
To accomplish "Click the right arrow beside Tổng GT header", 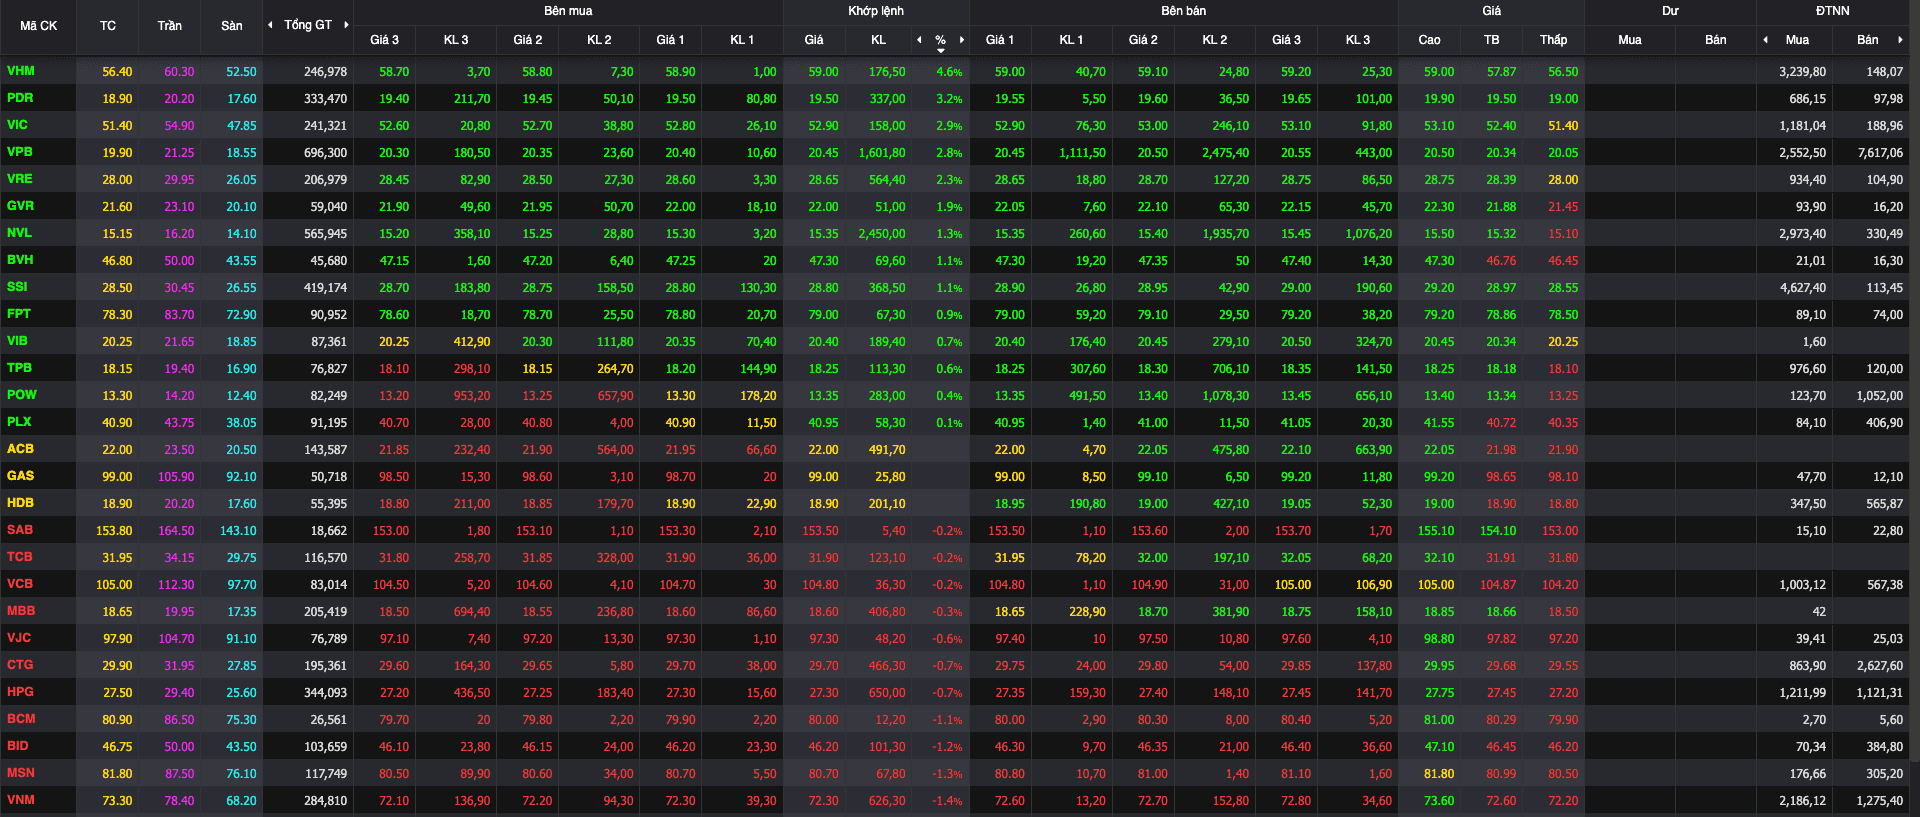I will click(346, 25).
